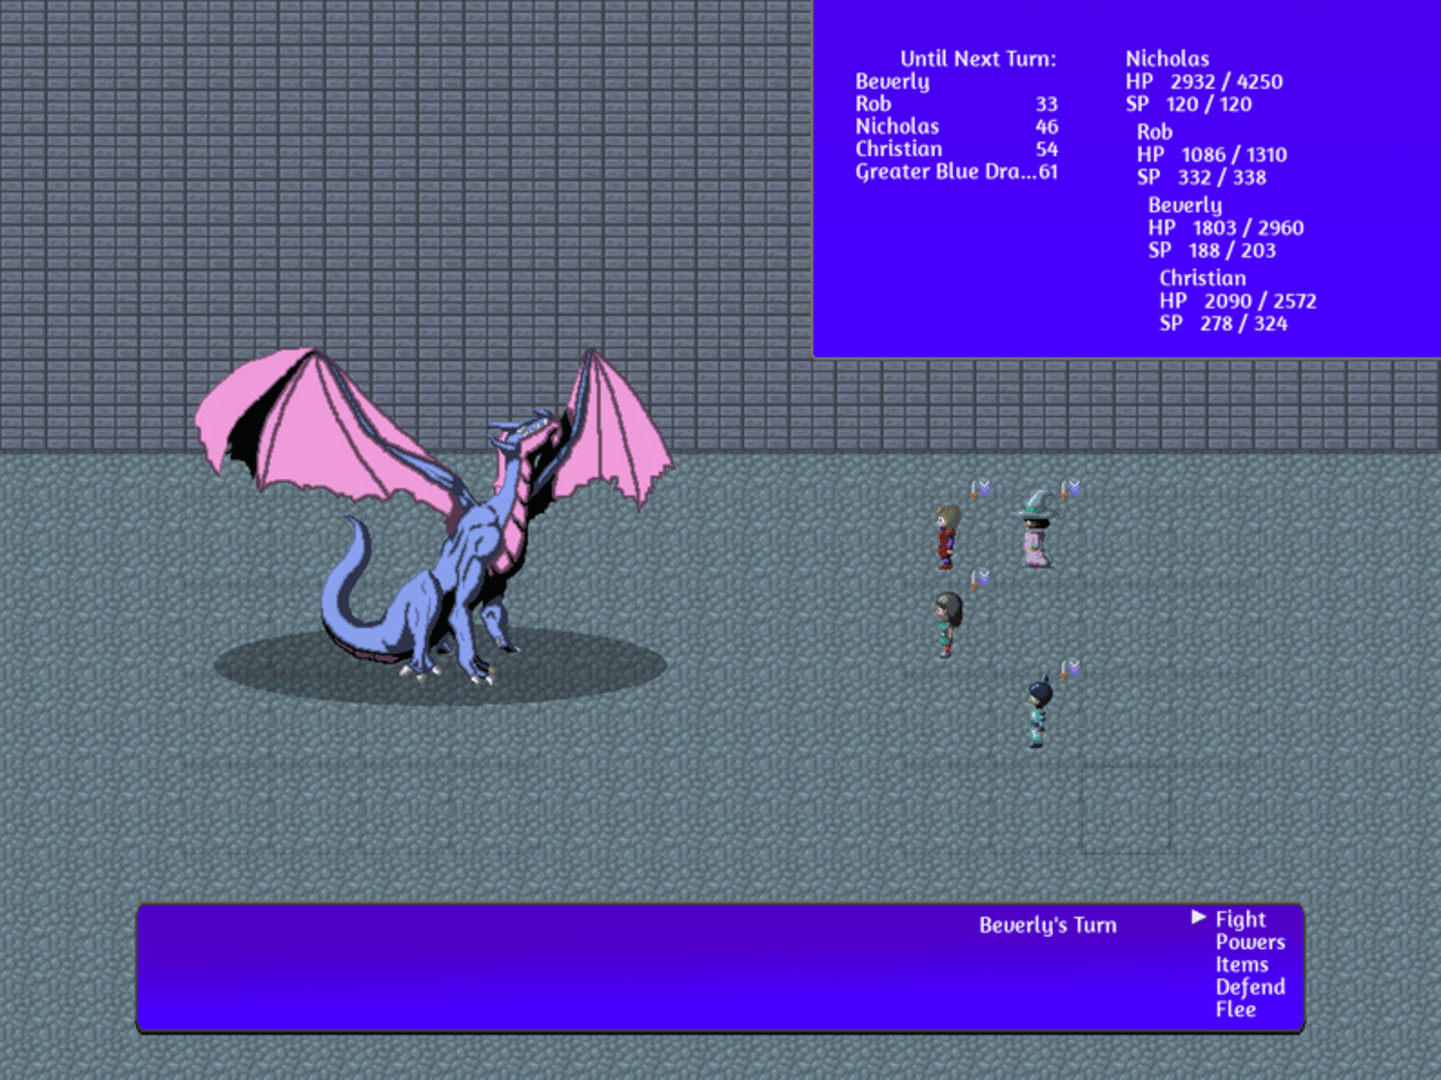
Task: Pick Defend in the battle menu
Action: [x=1249, y=987]
